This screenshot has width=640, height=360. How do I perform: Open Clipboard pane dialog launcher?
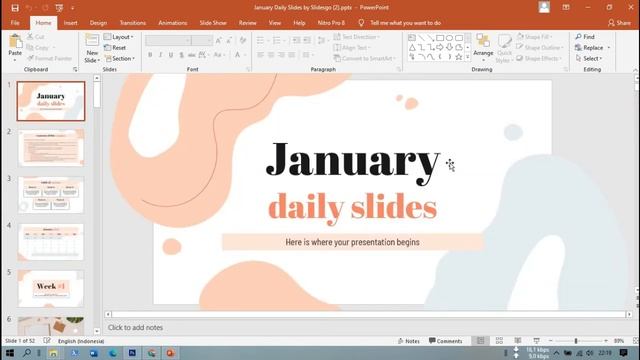[75, 69]
